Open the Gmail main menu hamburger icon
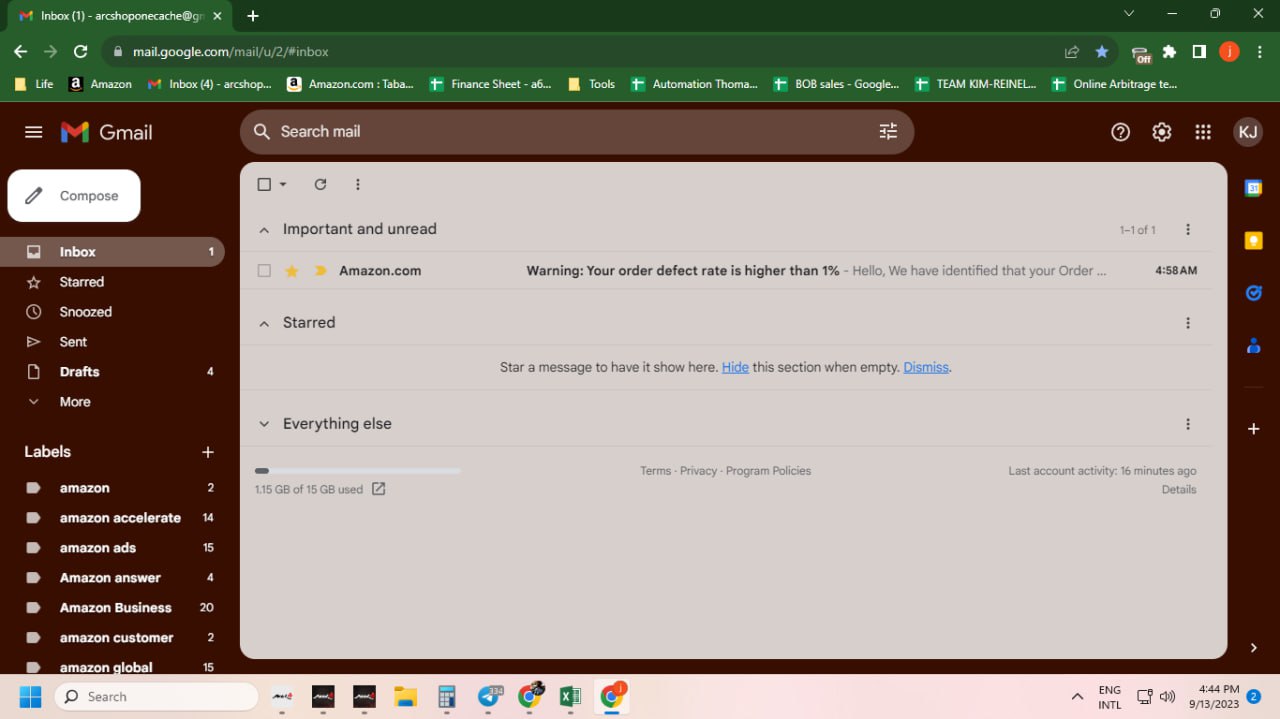This screenshot has height=719, width=1280. [x=34, y=132]
